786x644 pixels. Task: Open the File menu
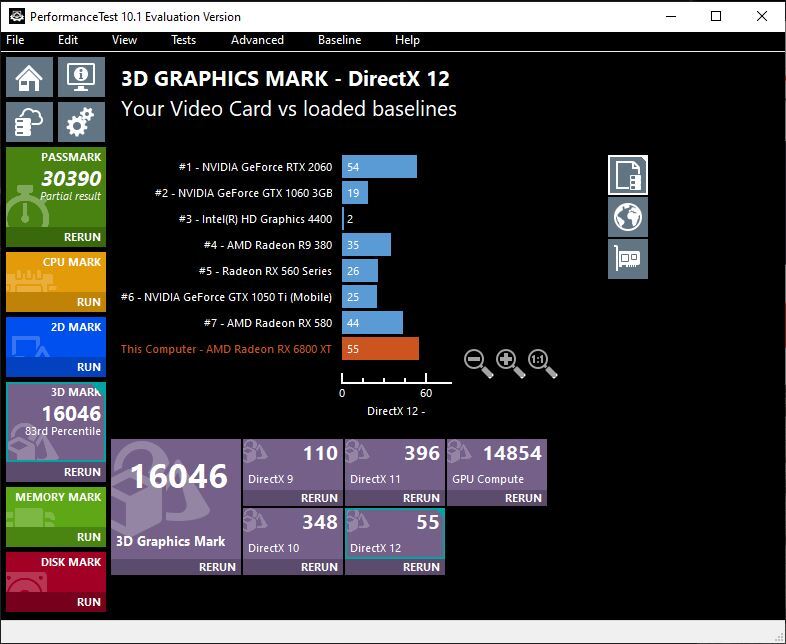coord(15,40)
